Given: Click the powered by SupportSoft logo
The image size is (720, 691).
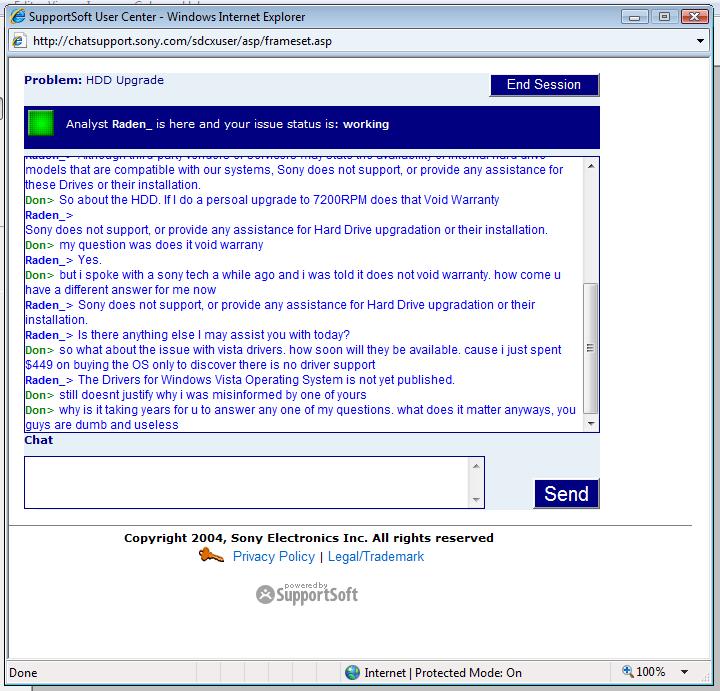Looking at the screenshot, I should (307, 593).
